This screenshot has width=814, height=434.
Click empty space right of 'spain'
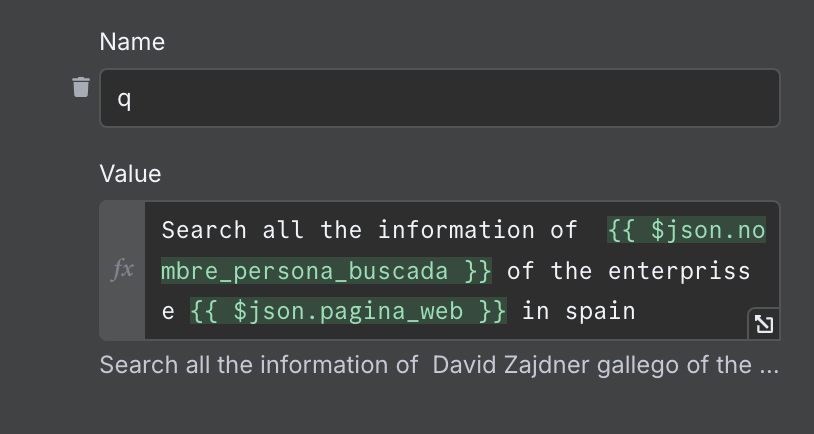pyautogui.click(x=690, y=311)
